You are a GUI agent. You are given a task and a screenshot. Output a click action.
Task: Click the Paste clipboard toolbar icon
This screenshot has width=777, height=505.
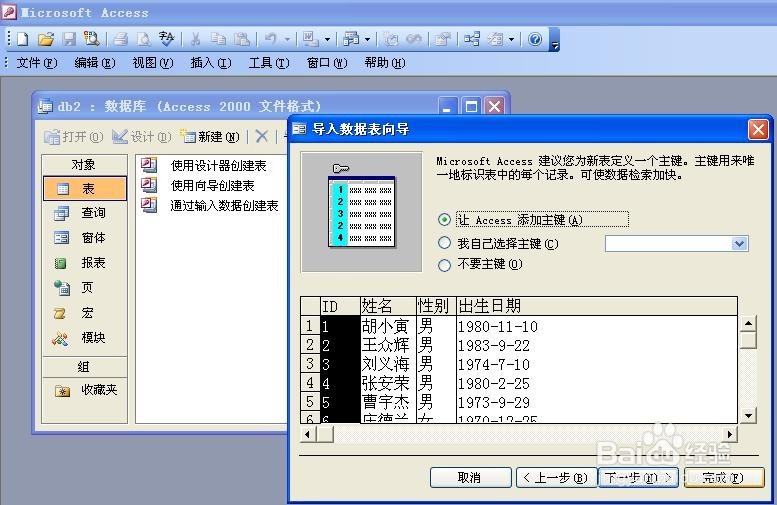(x=241, y=39)
